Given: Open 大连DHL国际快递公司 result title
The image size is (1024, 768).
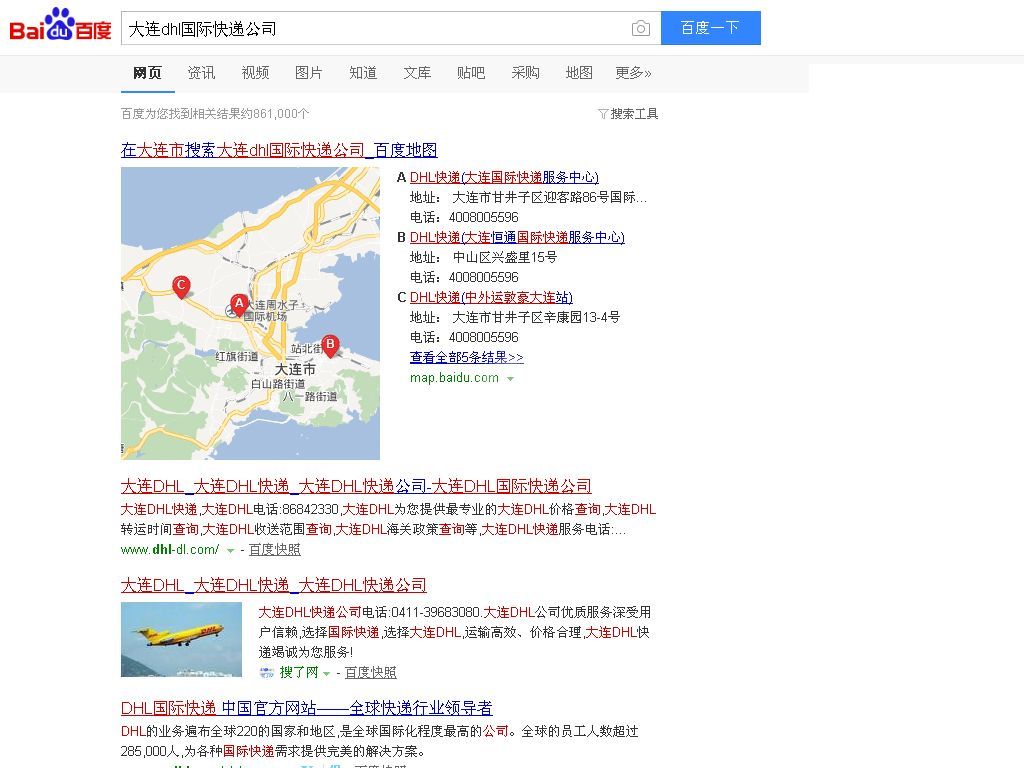Looking at the screenshot, I should point(356,486).
